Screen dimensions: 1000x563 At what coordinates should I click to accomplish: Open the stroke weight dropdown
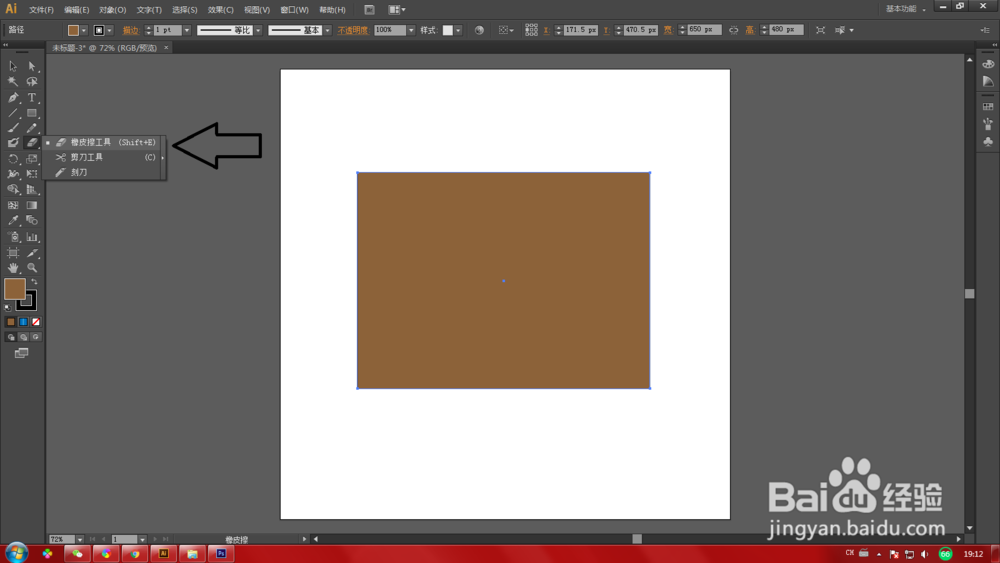coord(187,30)
